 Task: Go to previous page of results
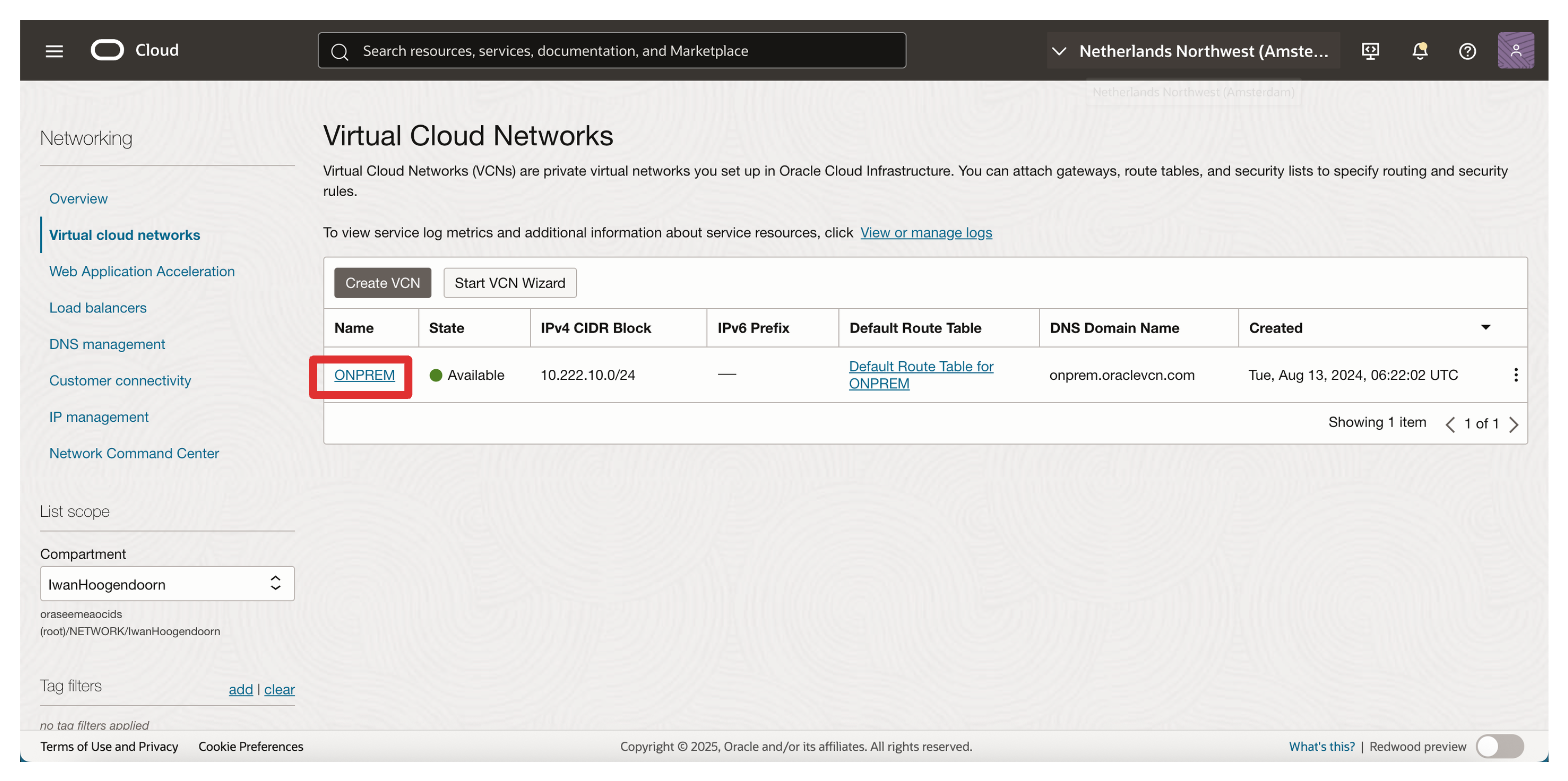pyautogui.click(x=1450, y=424)
